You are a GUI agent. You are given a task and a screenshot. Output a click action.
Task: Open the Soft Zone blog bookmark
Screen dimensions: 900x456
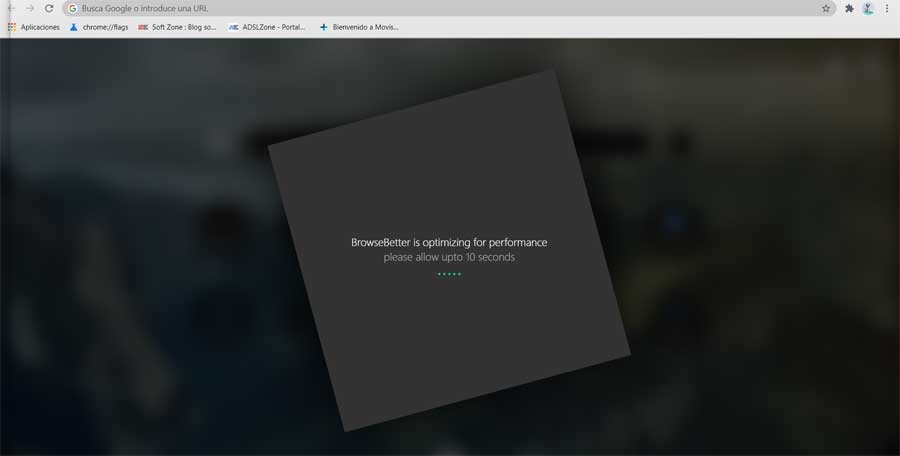(x=177, y=27)
